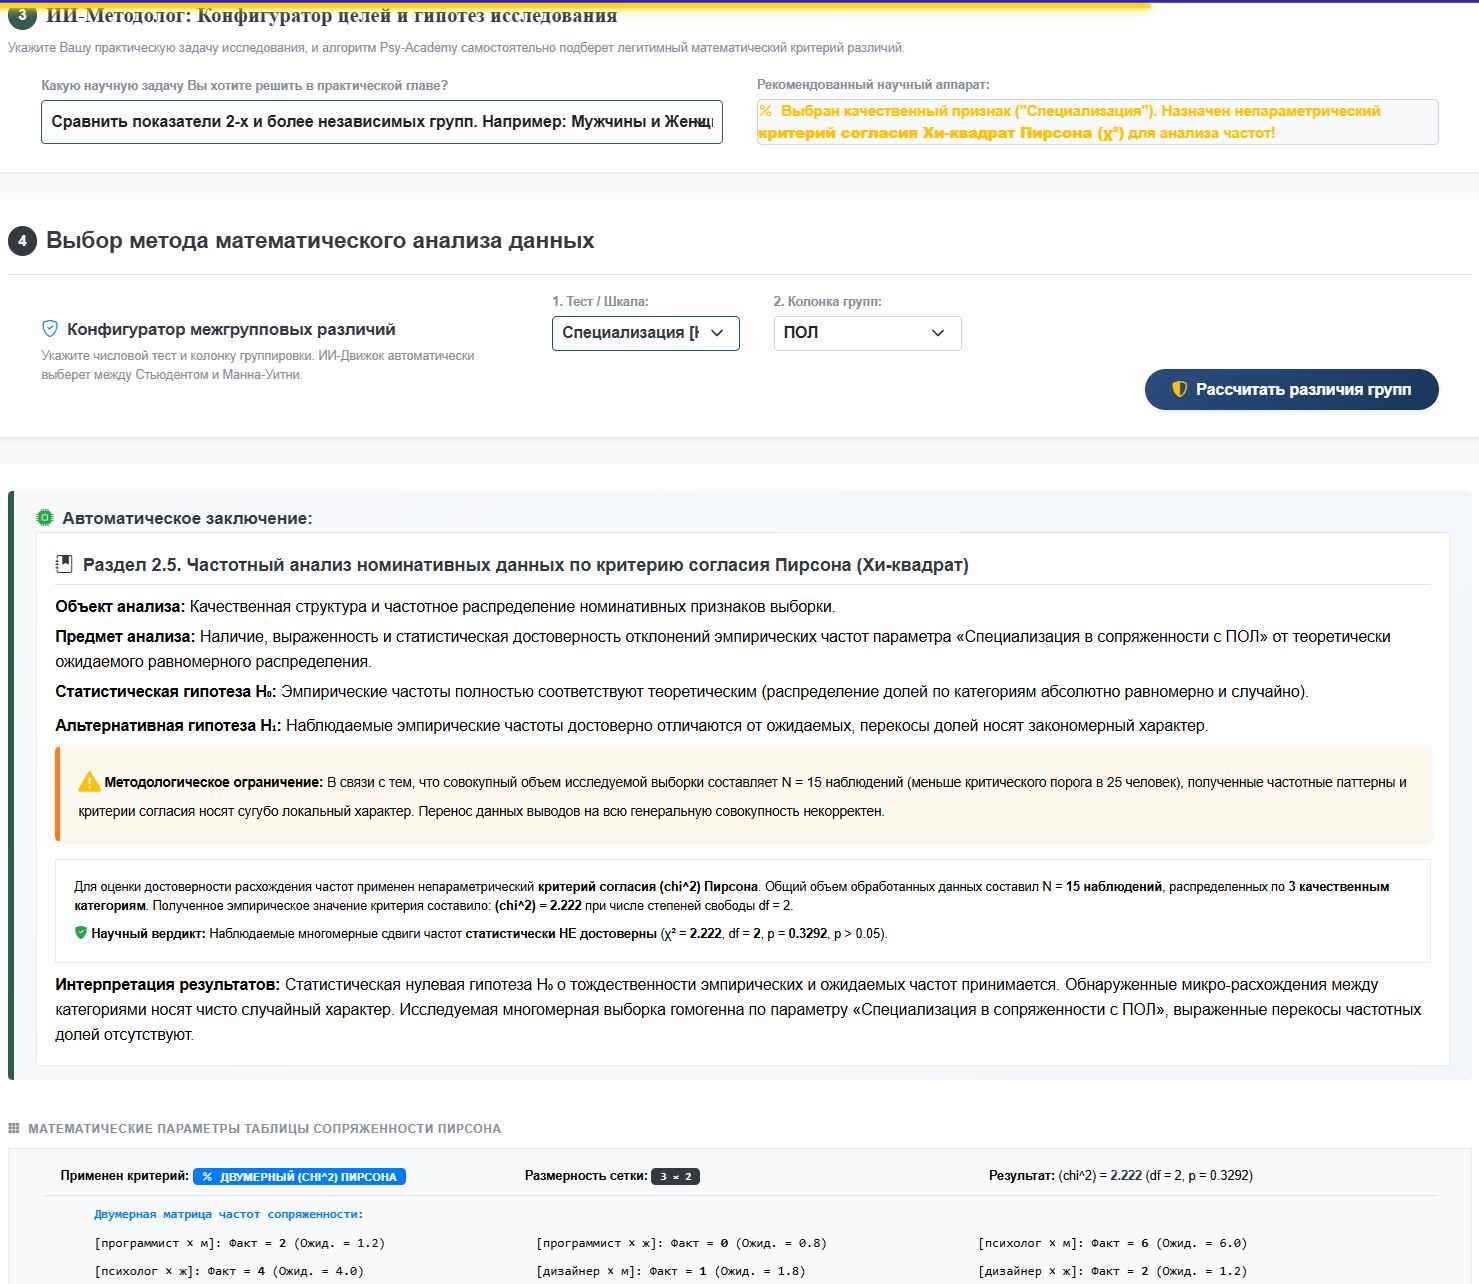
Task: Click the step 4 number badge
Action: tap(22, 241)
